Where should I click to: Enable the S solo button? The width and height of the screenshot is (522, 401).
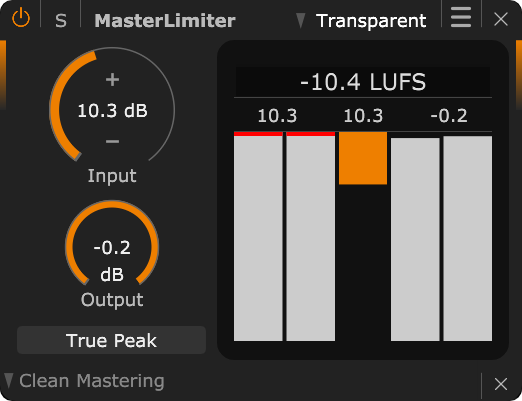click(x=60, y=21)
